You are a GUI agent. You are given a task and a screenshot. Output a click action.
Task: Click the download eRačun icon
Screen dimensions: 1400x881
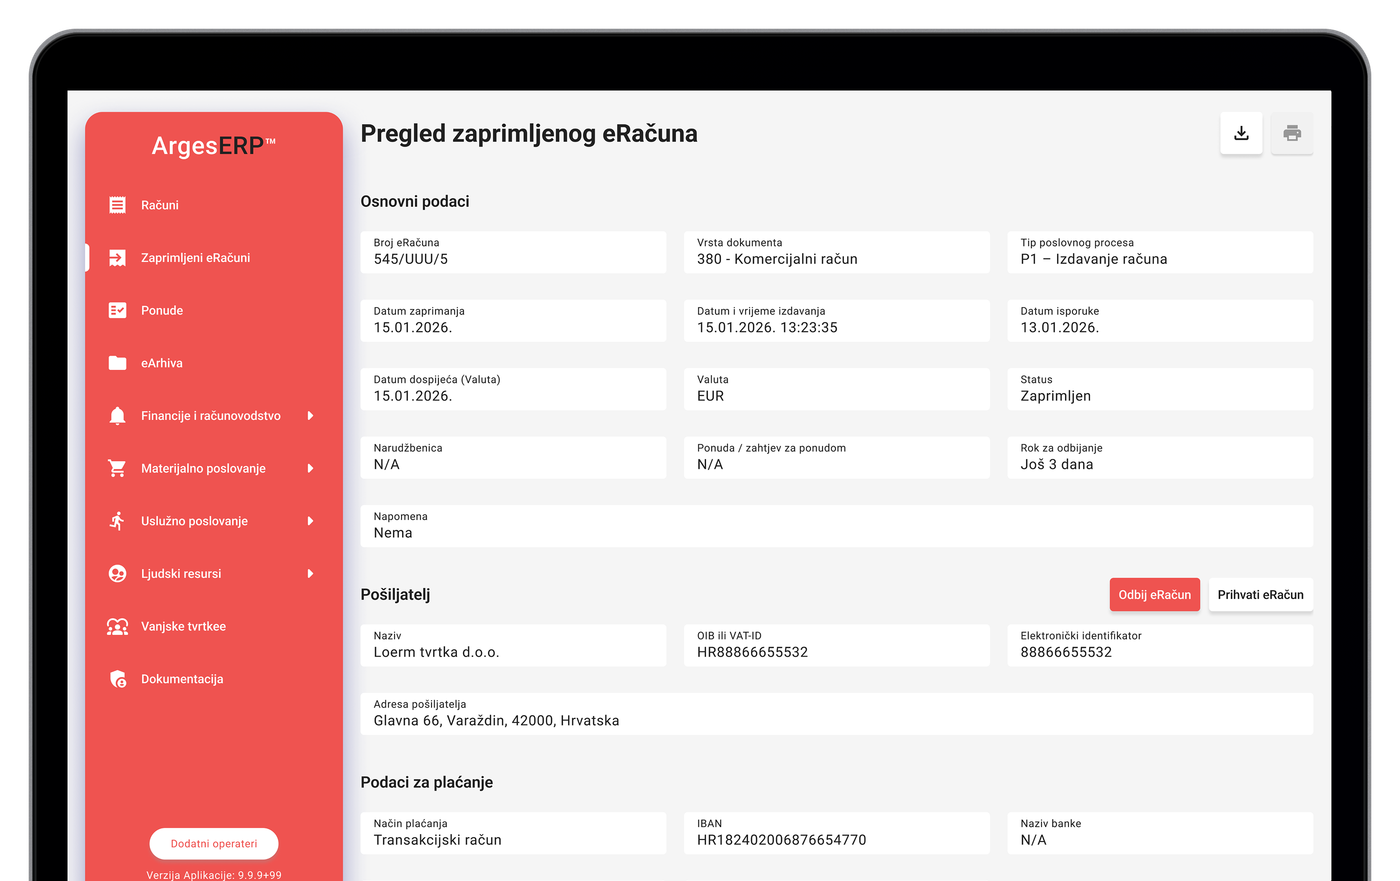(1241, 133)
